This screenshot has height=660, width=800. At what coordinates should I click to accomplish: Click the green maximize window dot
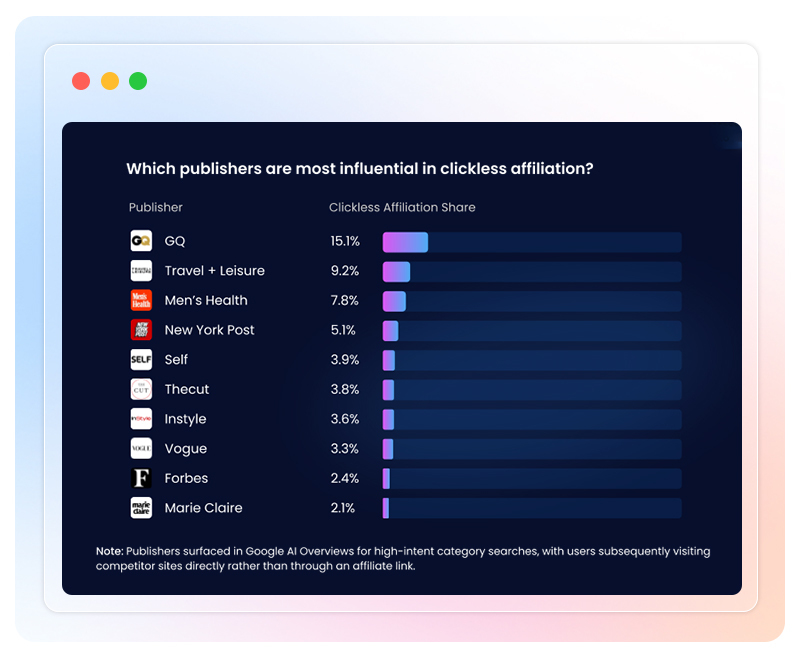click(x=138, y=81)
